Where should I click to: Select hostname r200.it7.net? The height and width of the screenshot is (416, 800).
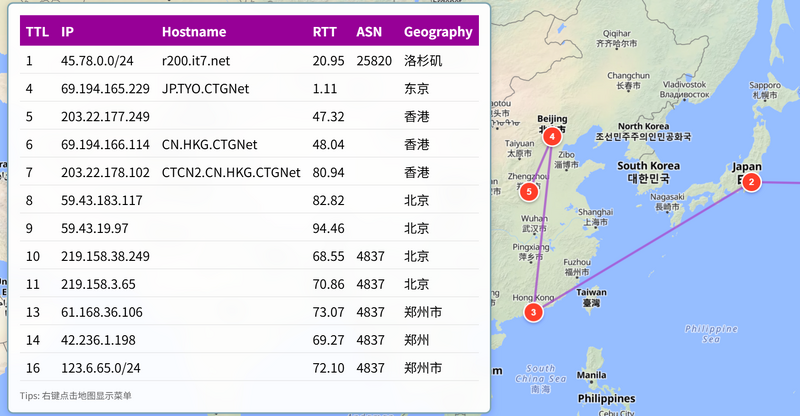196,61
